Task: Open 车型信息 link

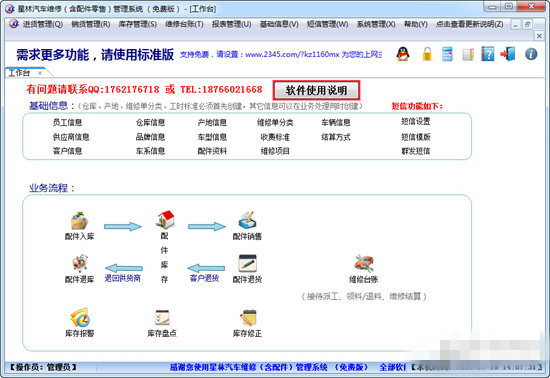Action: [x=212, y=137]
